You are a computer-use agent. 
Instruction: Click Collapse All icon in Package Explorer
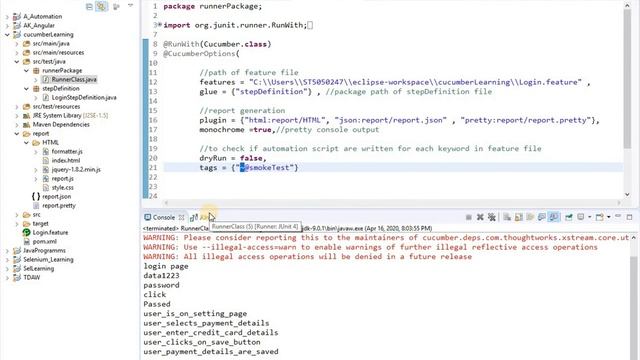click(x=89, y=6)
